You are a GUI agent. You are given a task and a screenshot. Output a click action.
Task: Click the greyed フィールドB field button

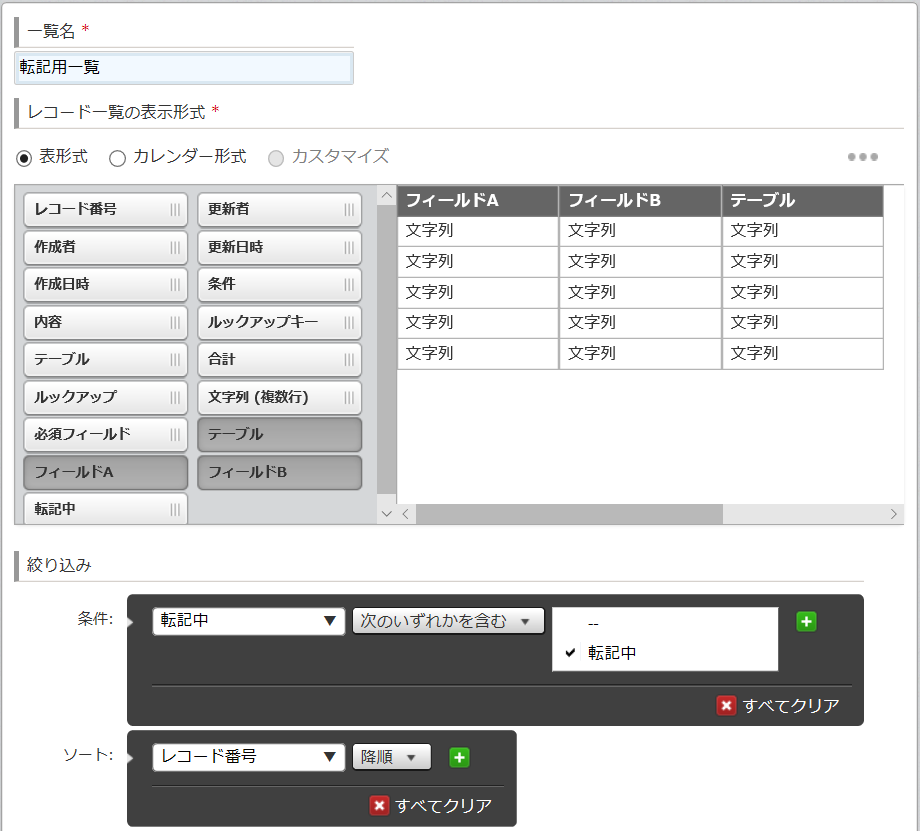pyautogui.click(x=279, y=472)
